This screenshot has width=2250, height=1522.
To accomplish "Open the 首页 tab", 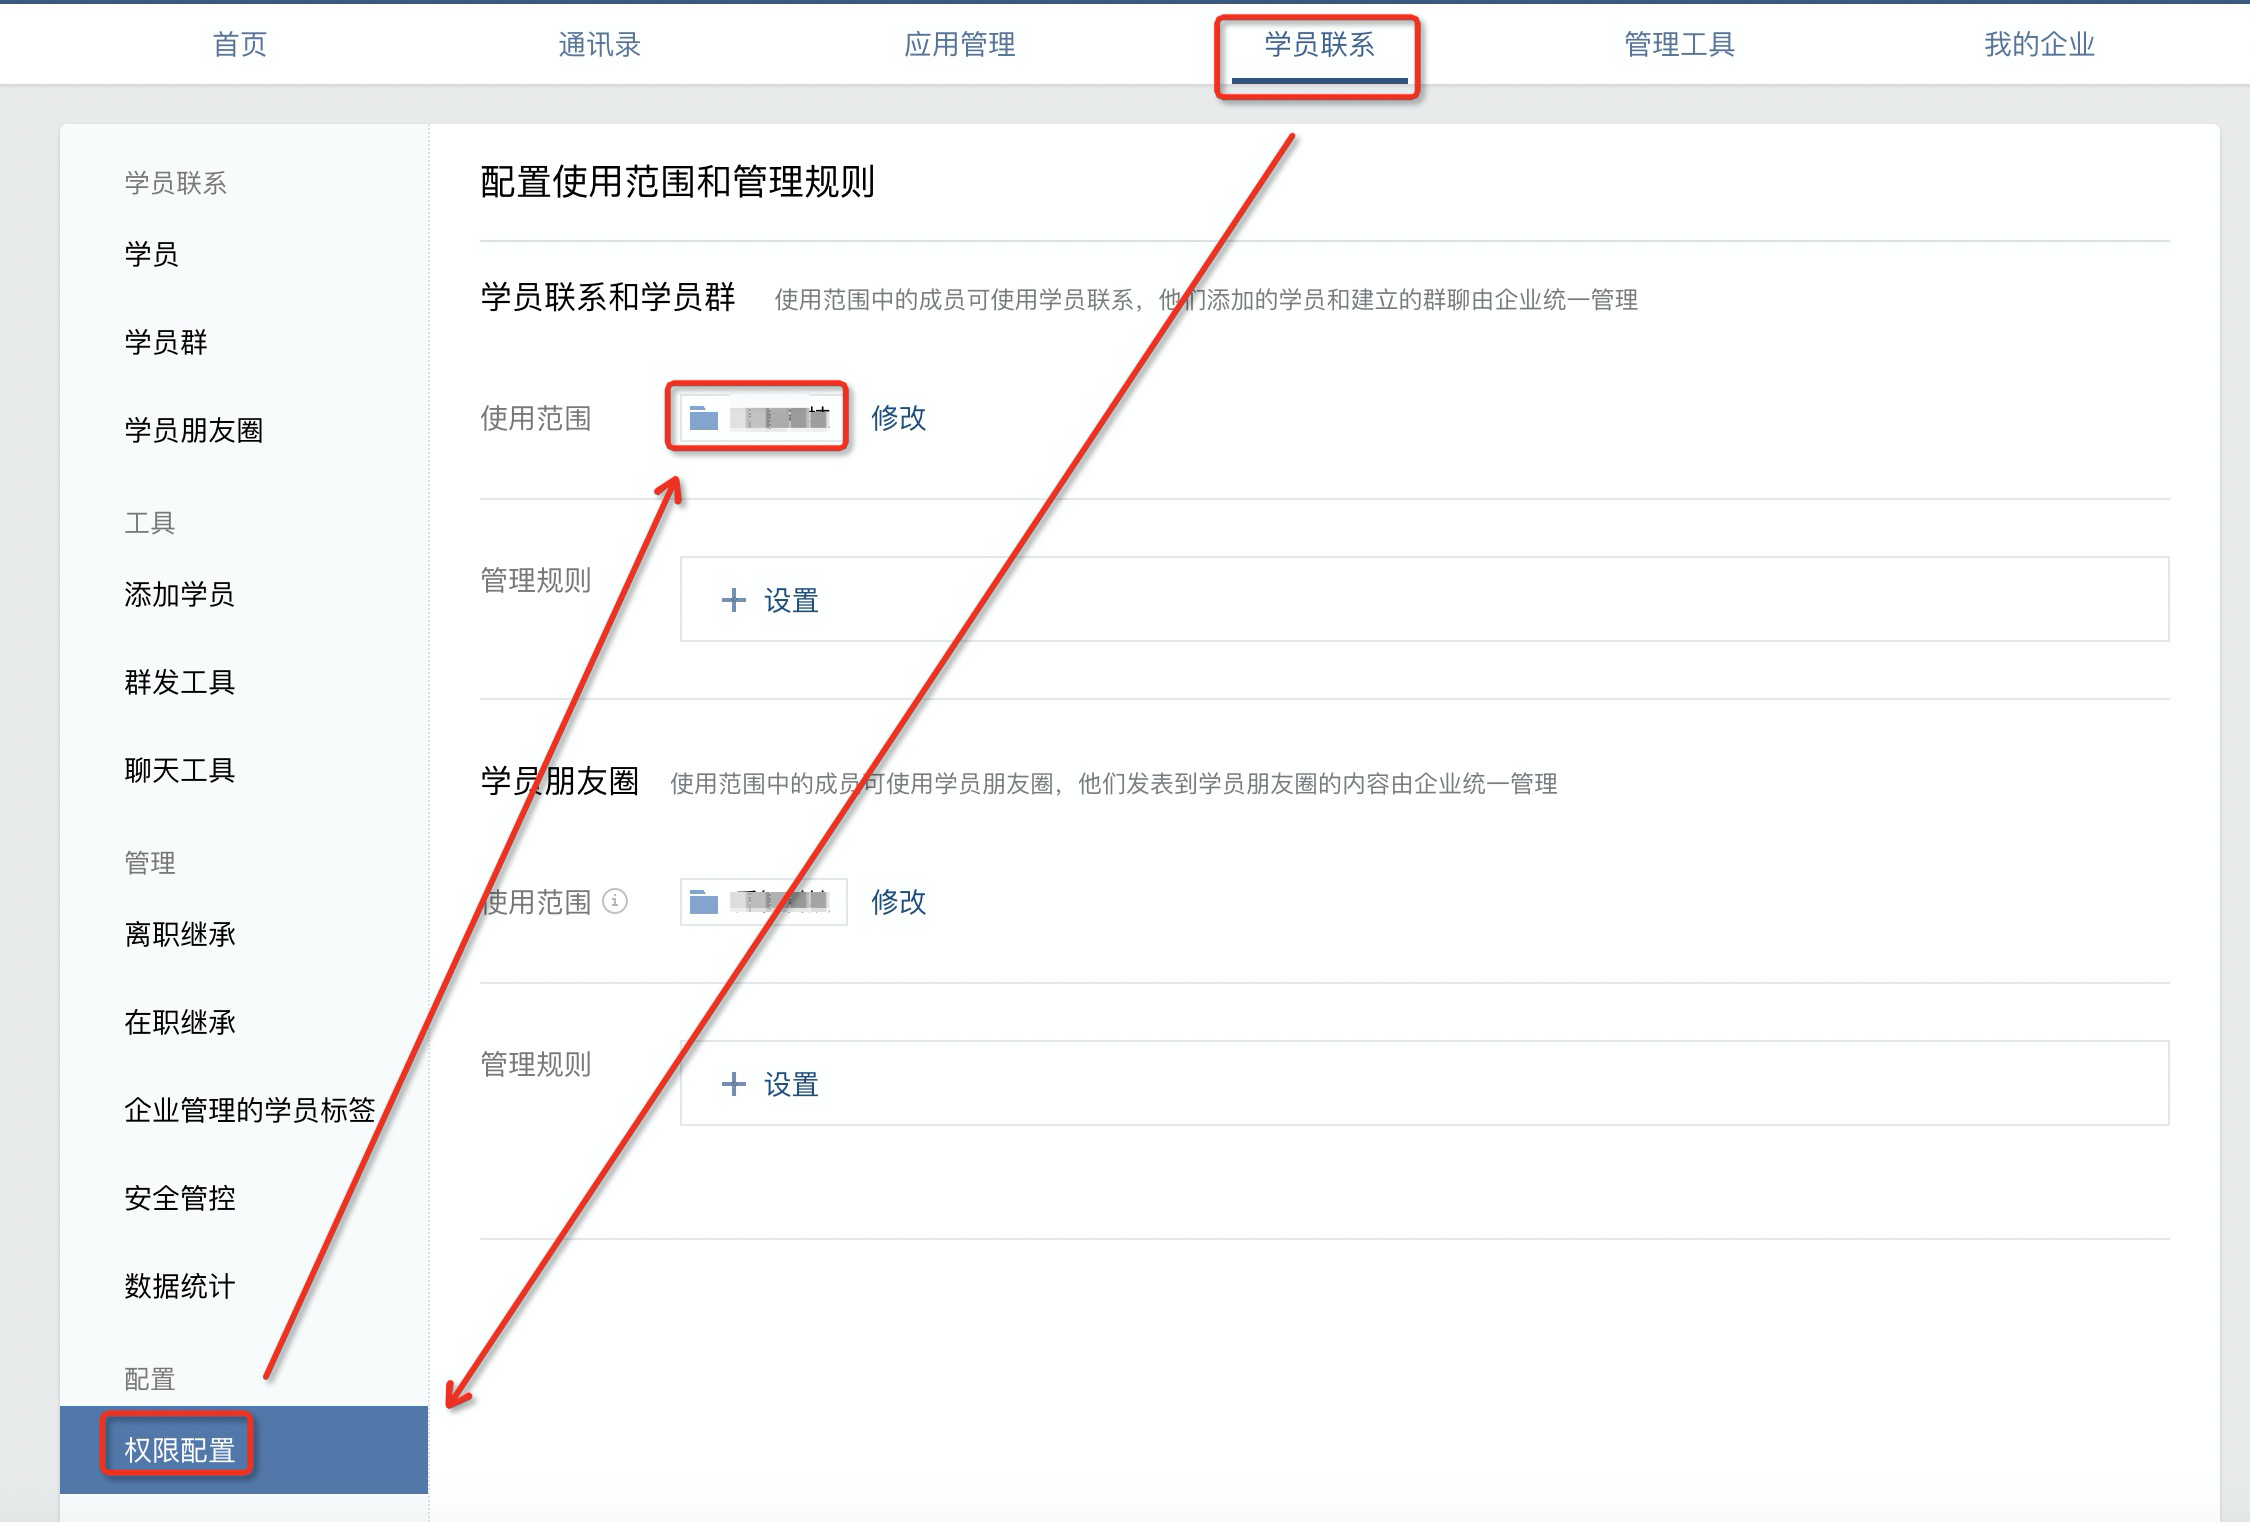I will [x=240, y=44].
